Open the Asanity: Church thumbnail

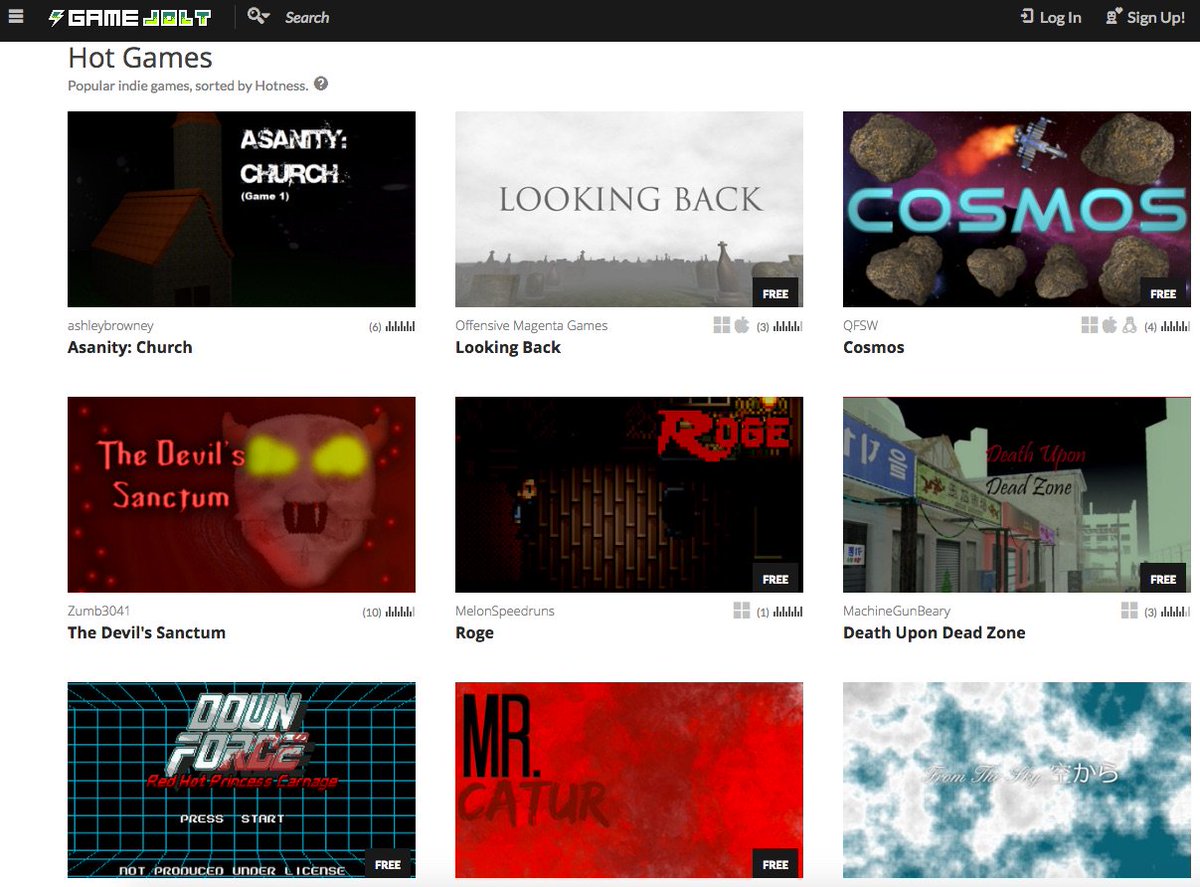[x=241, y=209]
